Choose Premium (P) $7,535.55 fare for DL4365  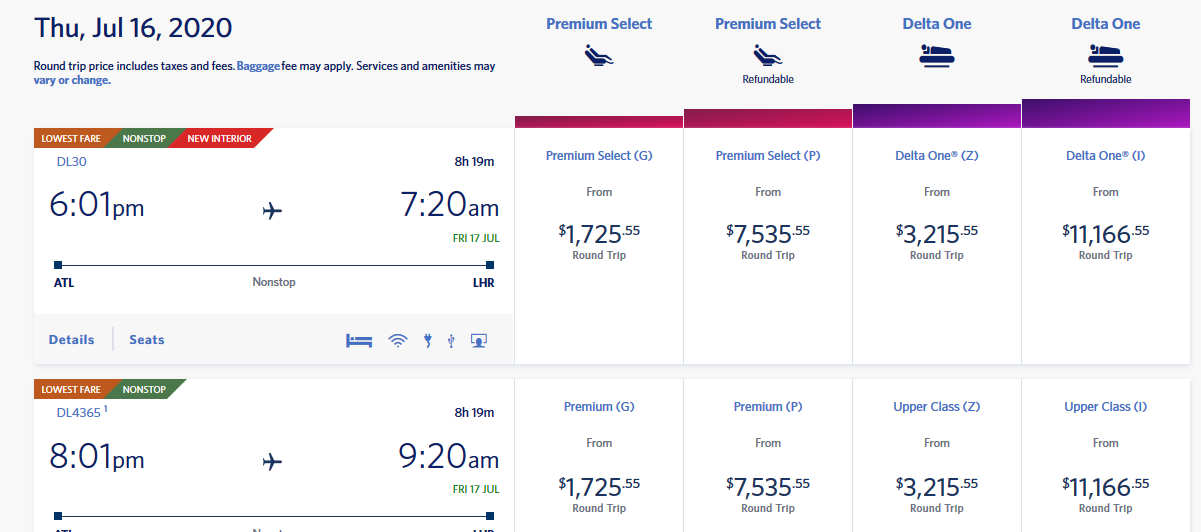(768, 456)
